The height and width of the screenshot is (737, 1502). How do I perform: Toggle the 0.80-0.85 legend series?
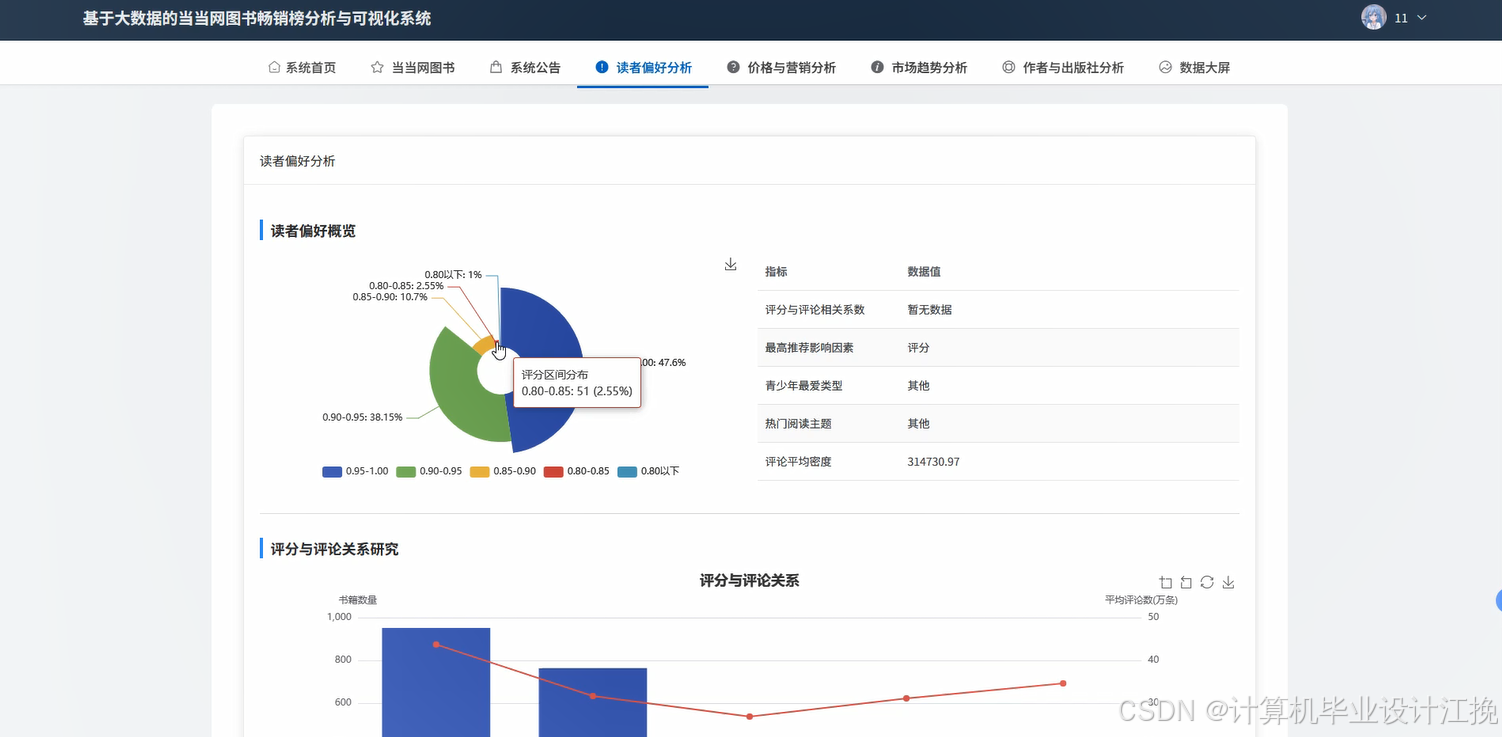pyautogui.click(x=577, y=471)
